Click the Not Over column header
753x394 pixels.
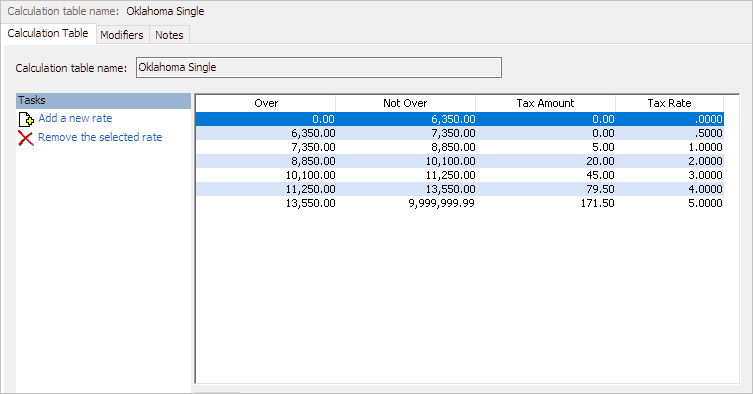[x=405, y=103]
